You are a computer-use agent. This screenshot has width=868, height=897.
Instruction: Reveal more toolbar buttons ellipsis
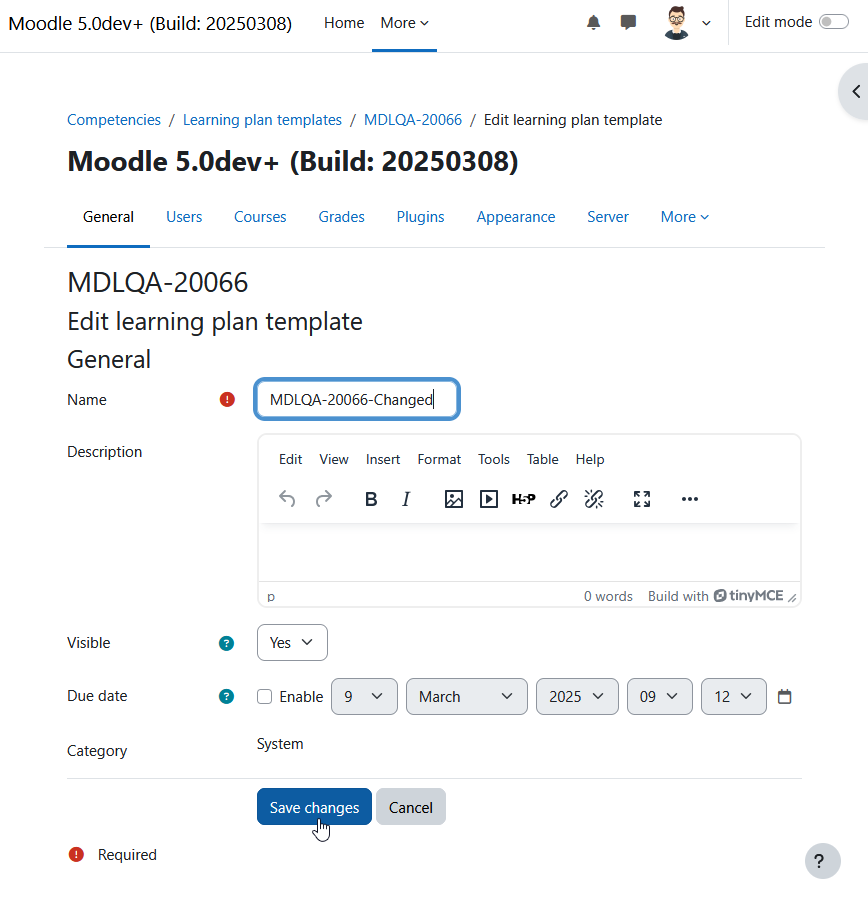[x=690, y=499]
